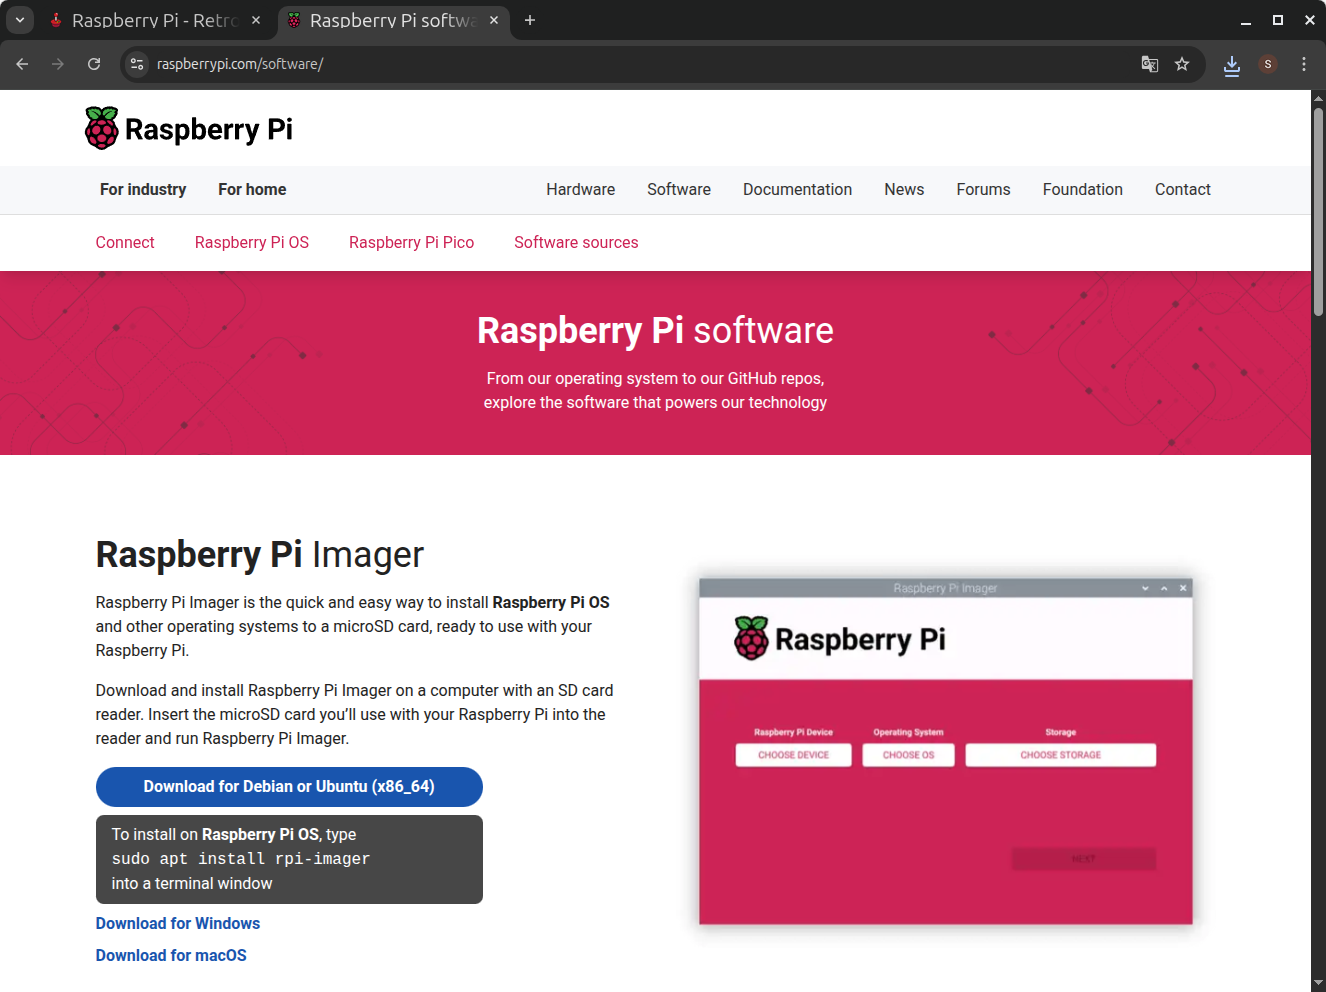Open the translate page icon
Image resolution: width=1326 pixels, height=992 pixels.
click(1150, 64)
